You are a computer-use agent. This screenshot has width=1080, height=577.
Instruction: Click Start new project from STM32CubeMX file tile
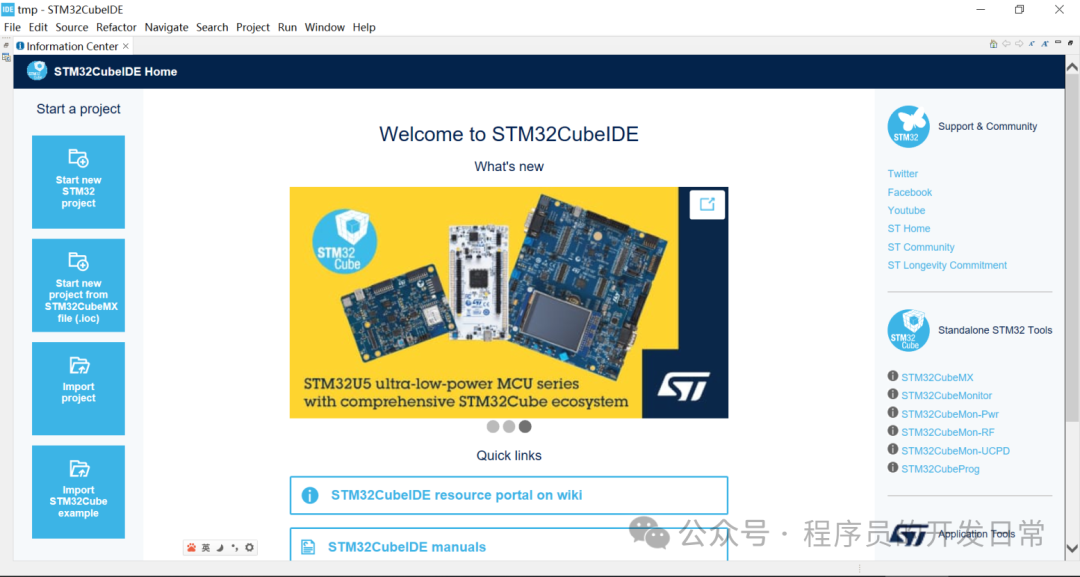coord(78,285)
